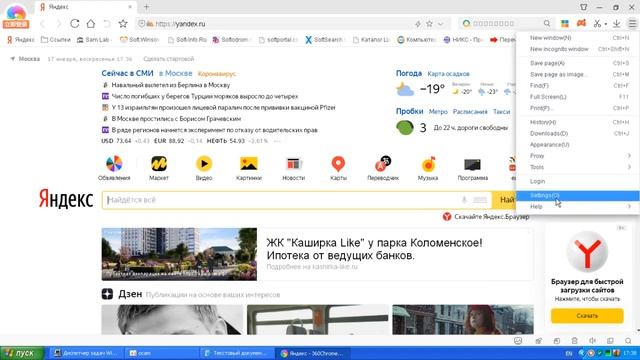Choose Save page as image menu item

point(578,74)
